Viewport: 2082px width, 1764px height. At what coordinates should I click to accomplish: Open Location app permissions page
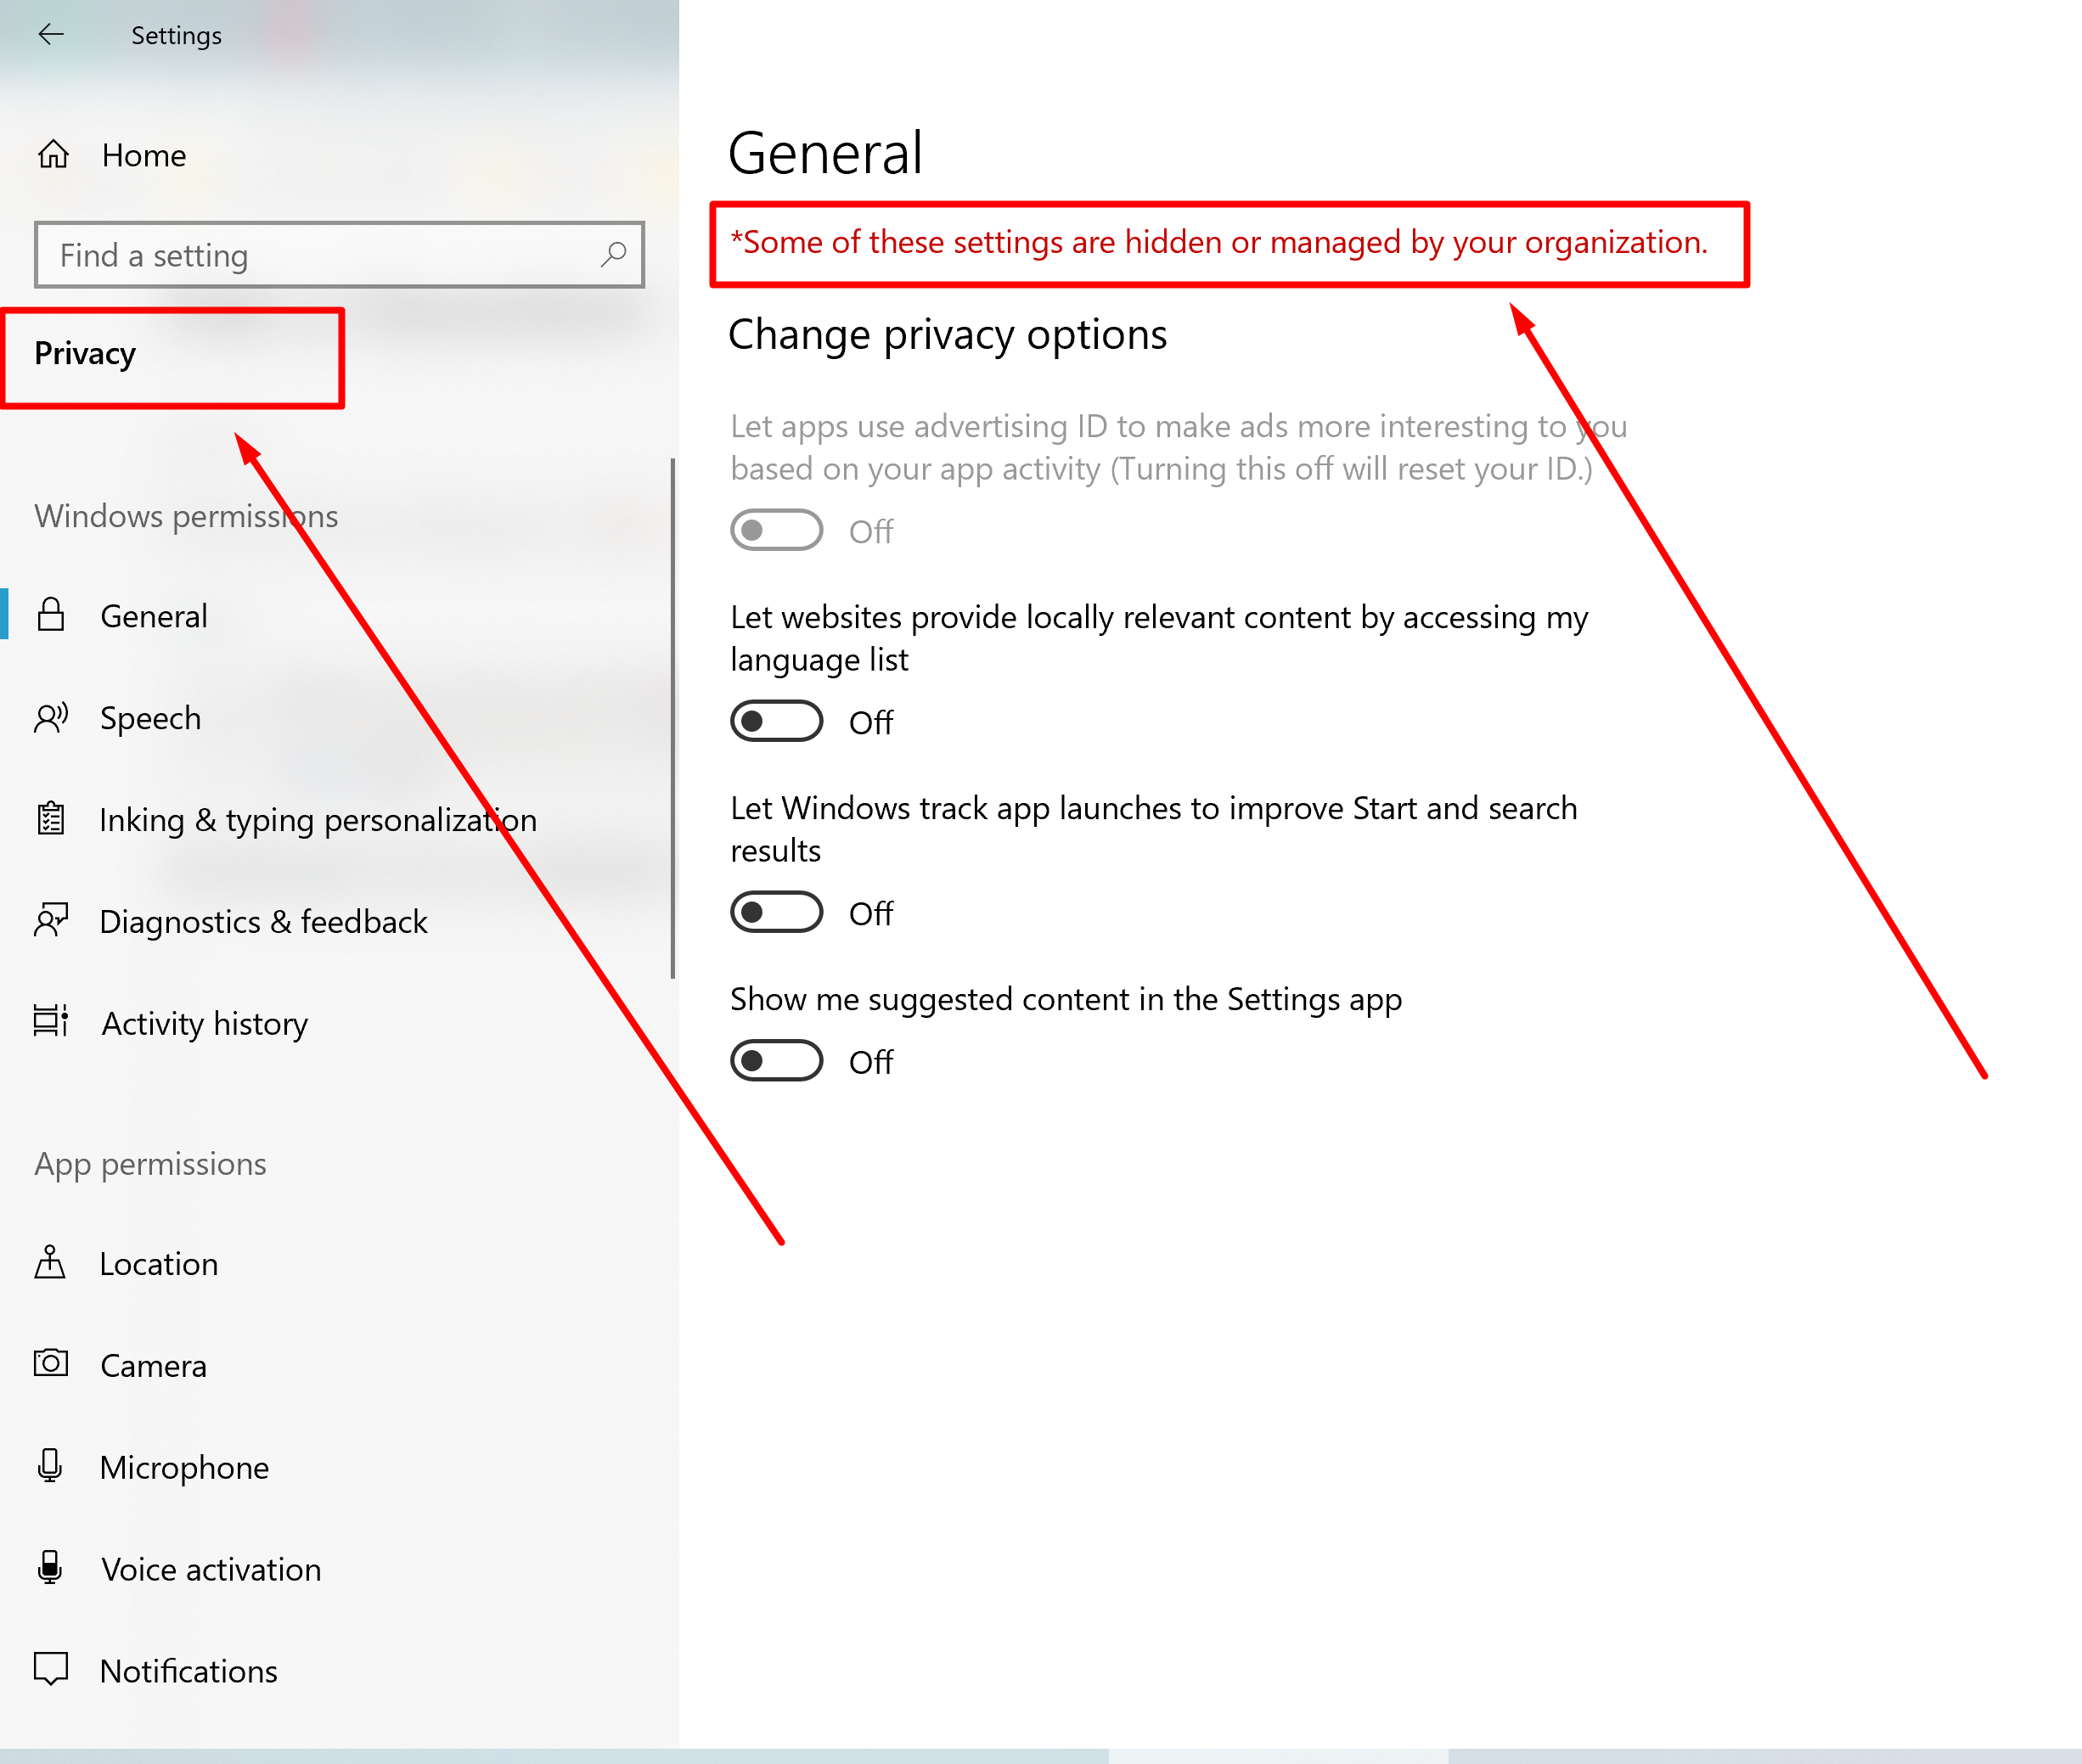click(x=158, y=1264)
